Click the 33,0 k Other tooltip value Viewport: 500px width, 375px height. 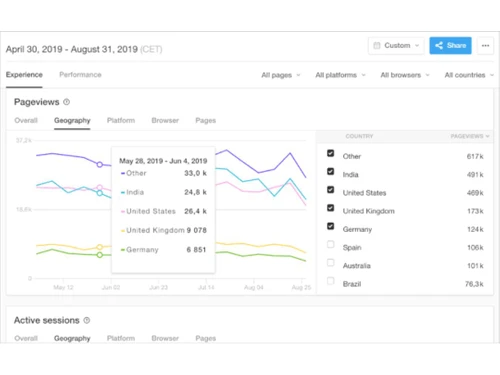pyautogui.click(x=195, y=173)
